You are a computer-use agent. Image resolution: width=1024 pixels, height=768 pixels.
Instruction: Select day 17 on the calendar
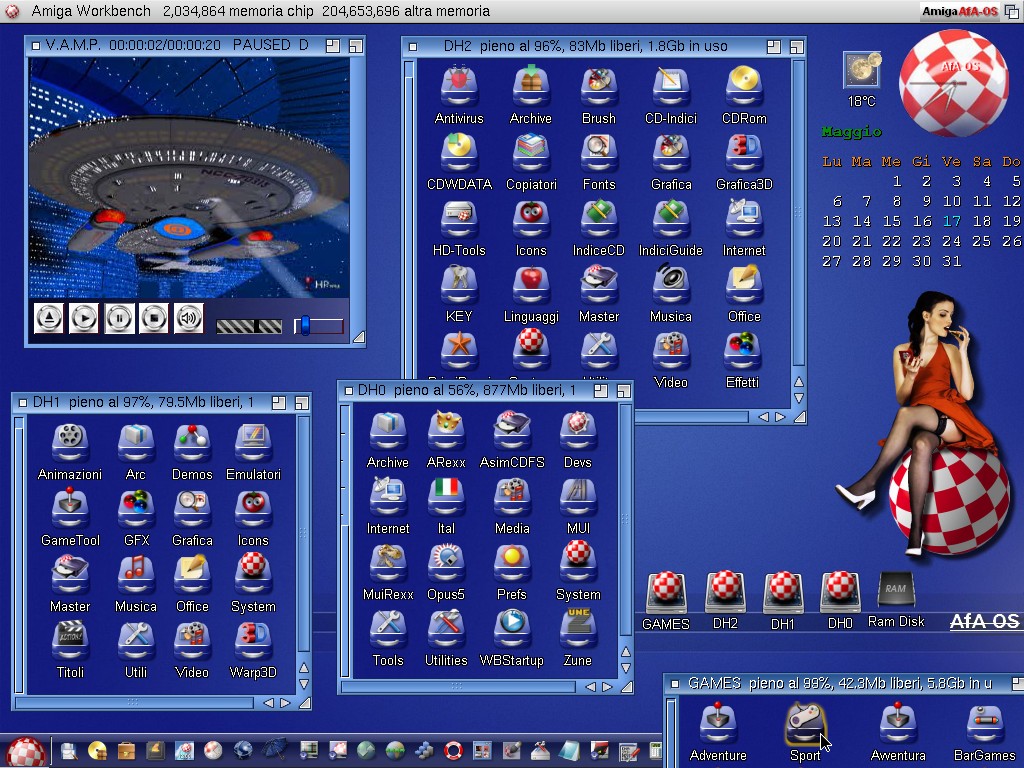tap(951, 221)
